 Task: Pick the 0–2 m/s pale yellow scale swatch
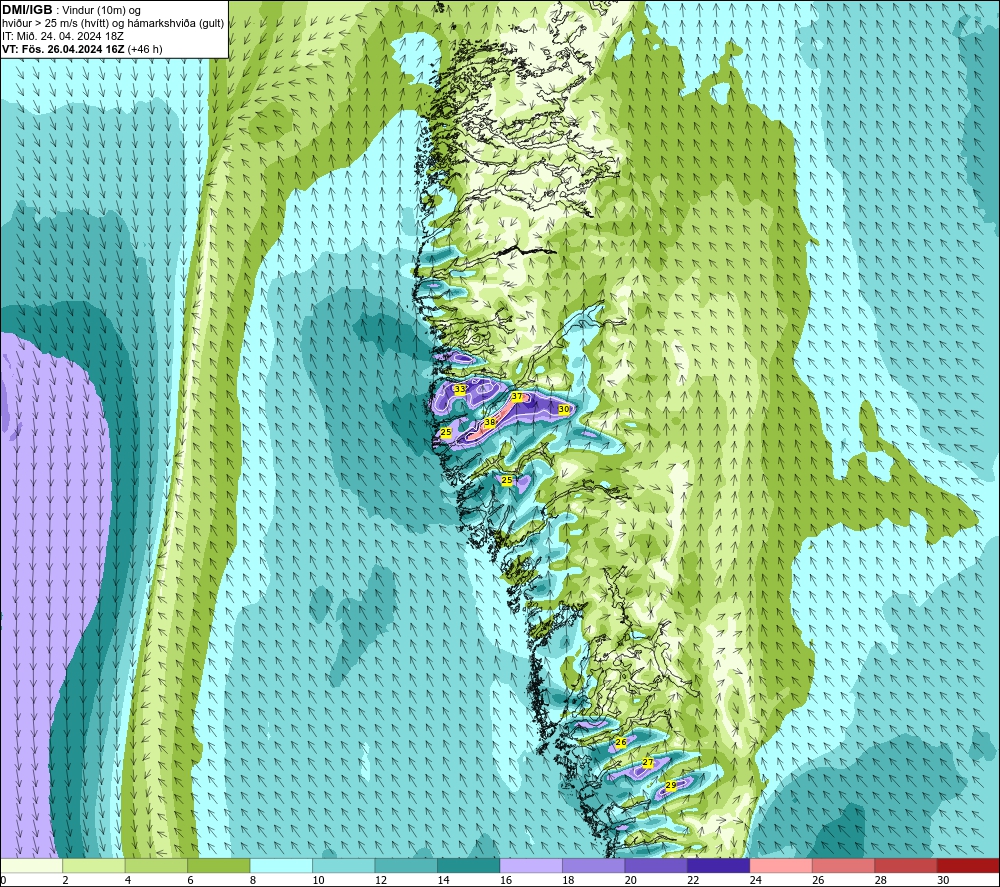pyautogui.click(x=32, y=865)
